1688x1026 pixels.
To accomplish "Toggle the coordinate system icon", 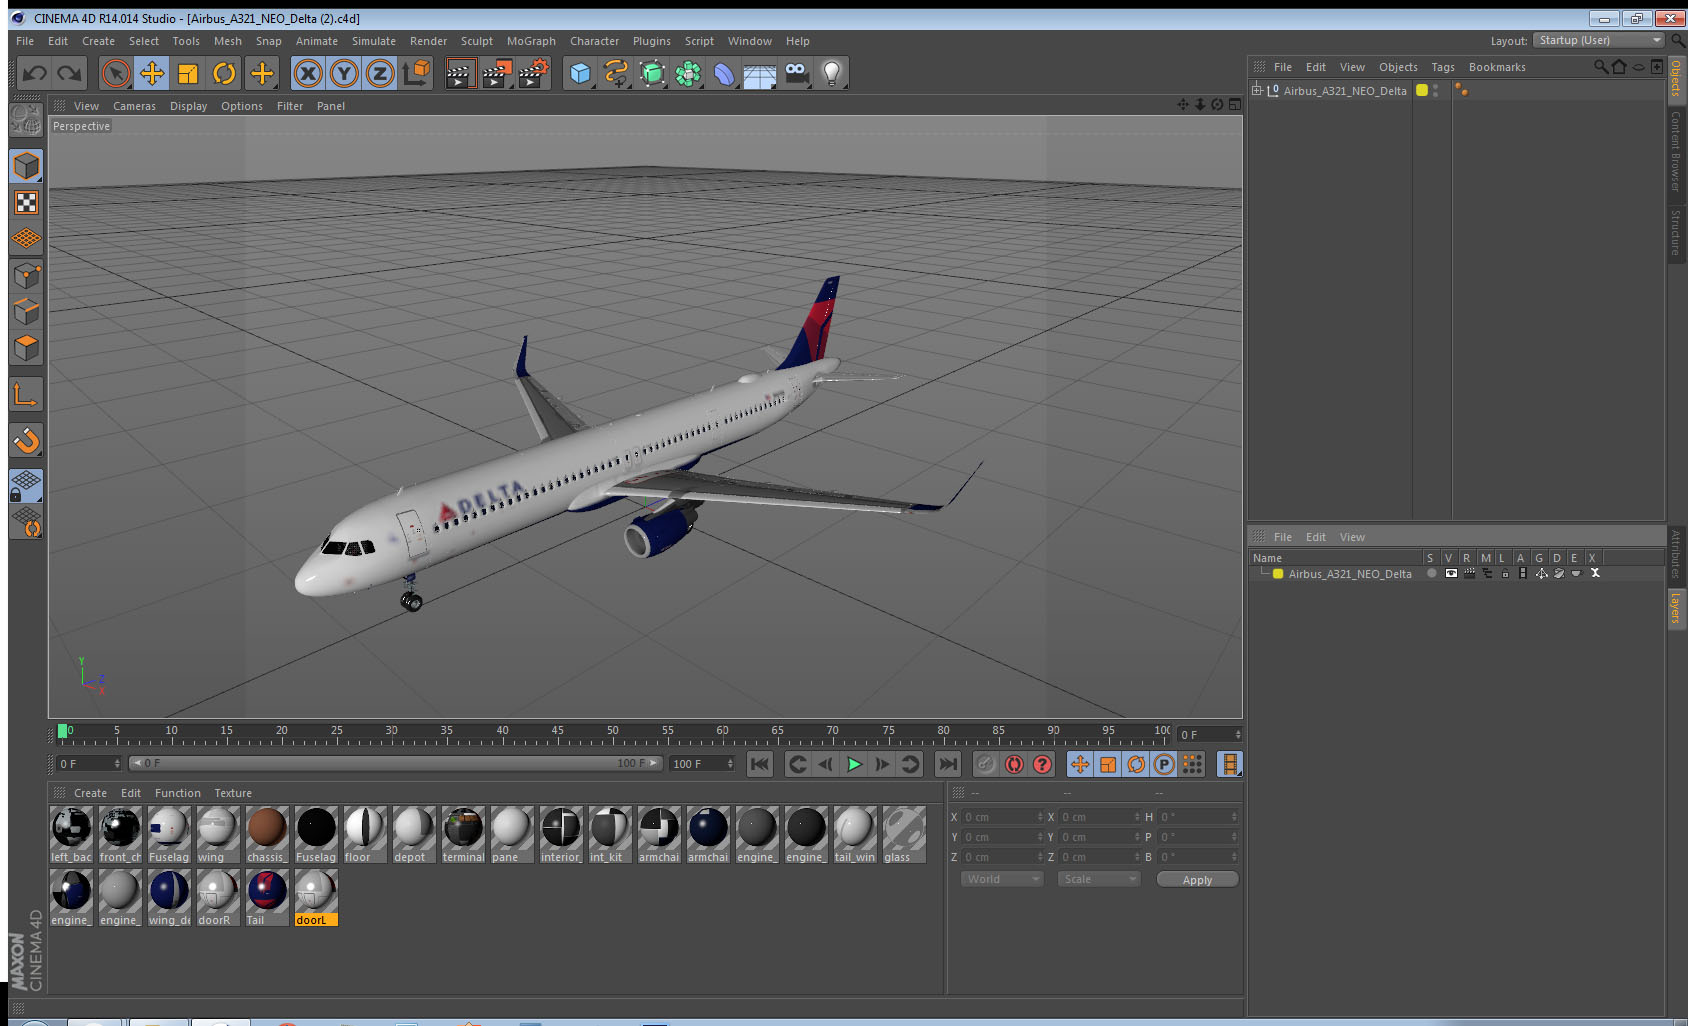I will [416, 73].
